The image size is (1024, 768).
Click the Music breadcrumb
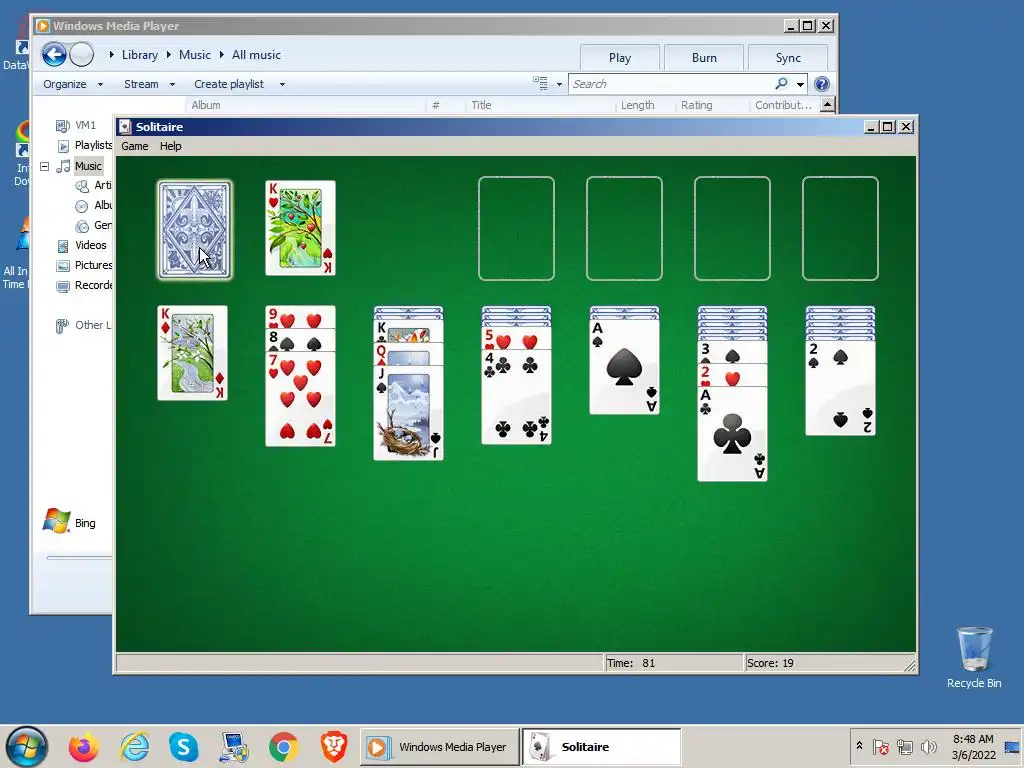(x=195, y=55)
